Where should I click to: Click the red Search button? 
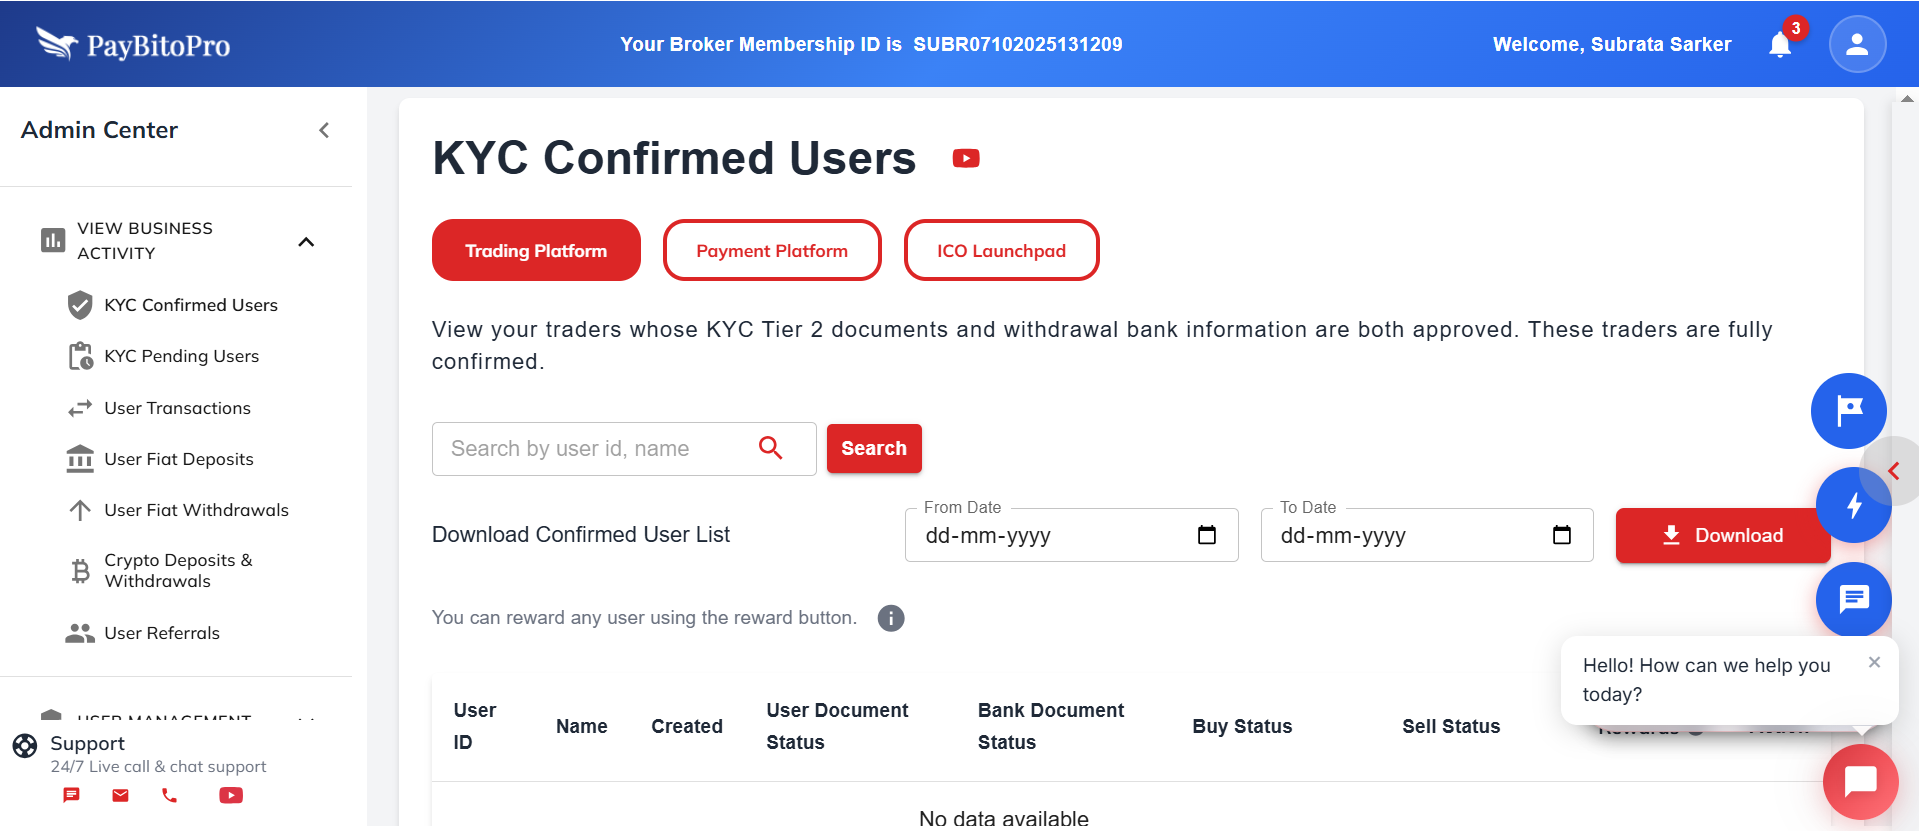point(873,449)
